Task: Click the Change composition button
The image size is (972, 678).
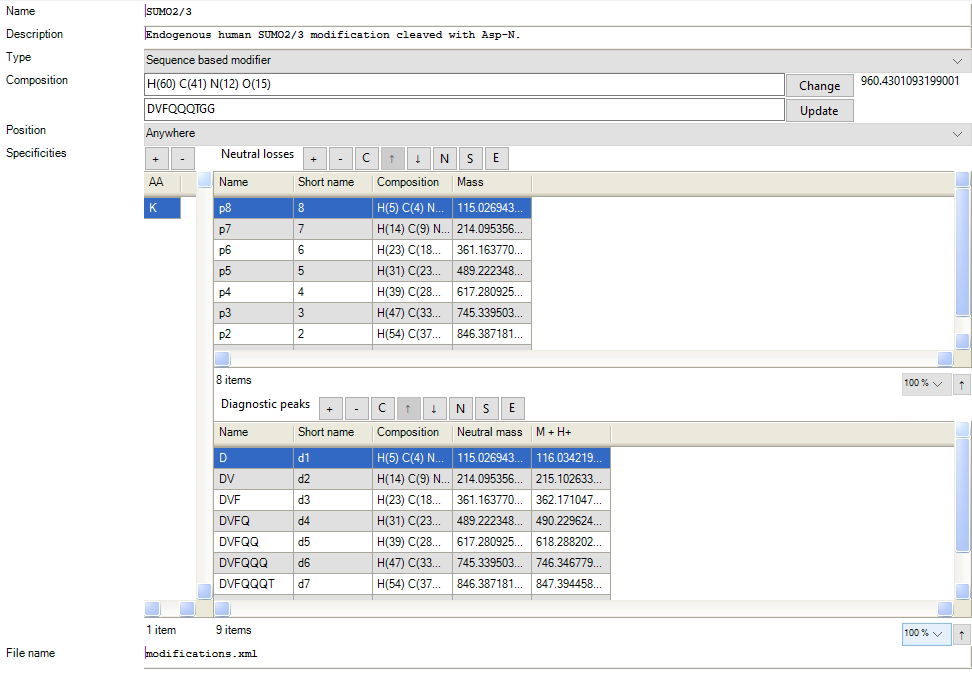Action: [819, 85]
